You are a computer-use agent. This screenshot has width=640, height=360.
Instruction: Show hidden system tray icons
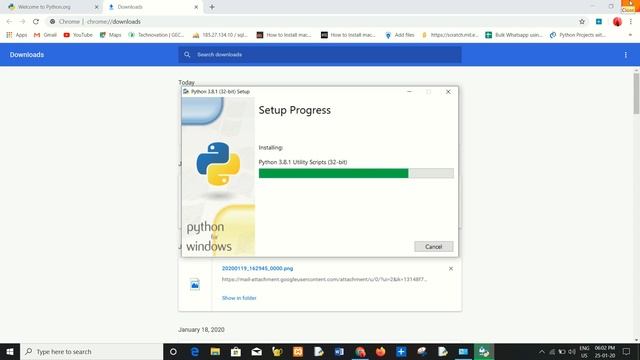(x=542, y=351)
